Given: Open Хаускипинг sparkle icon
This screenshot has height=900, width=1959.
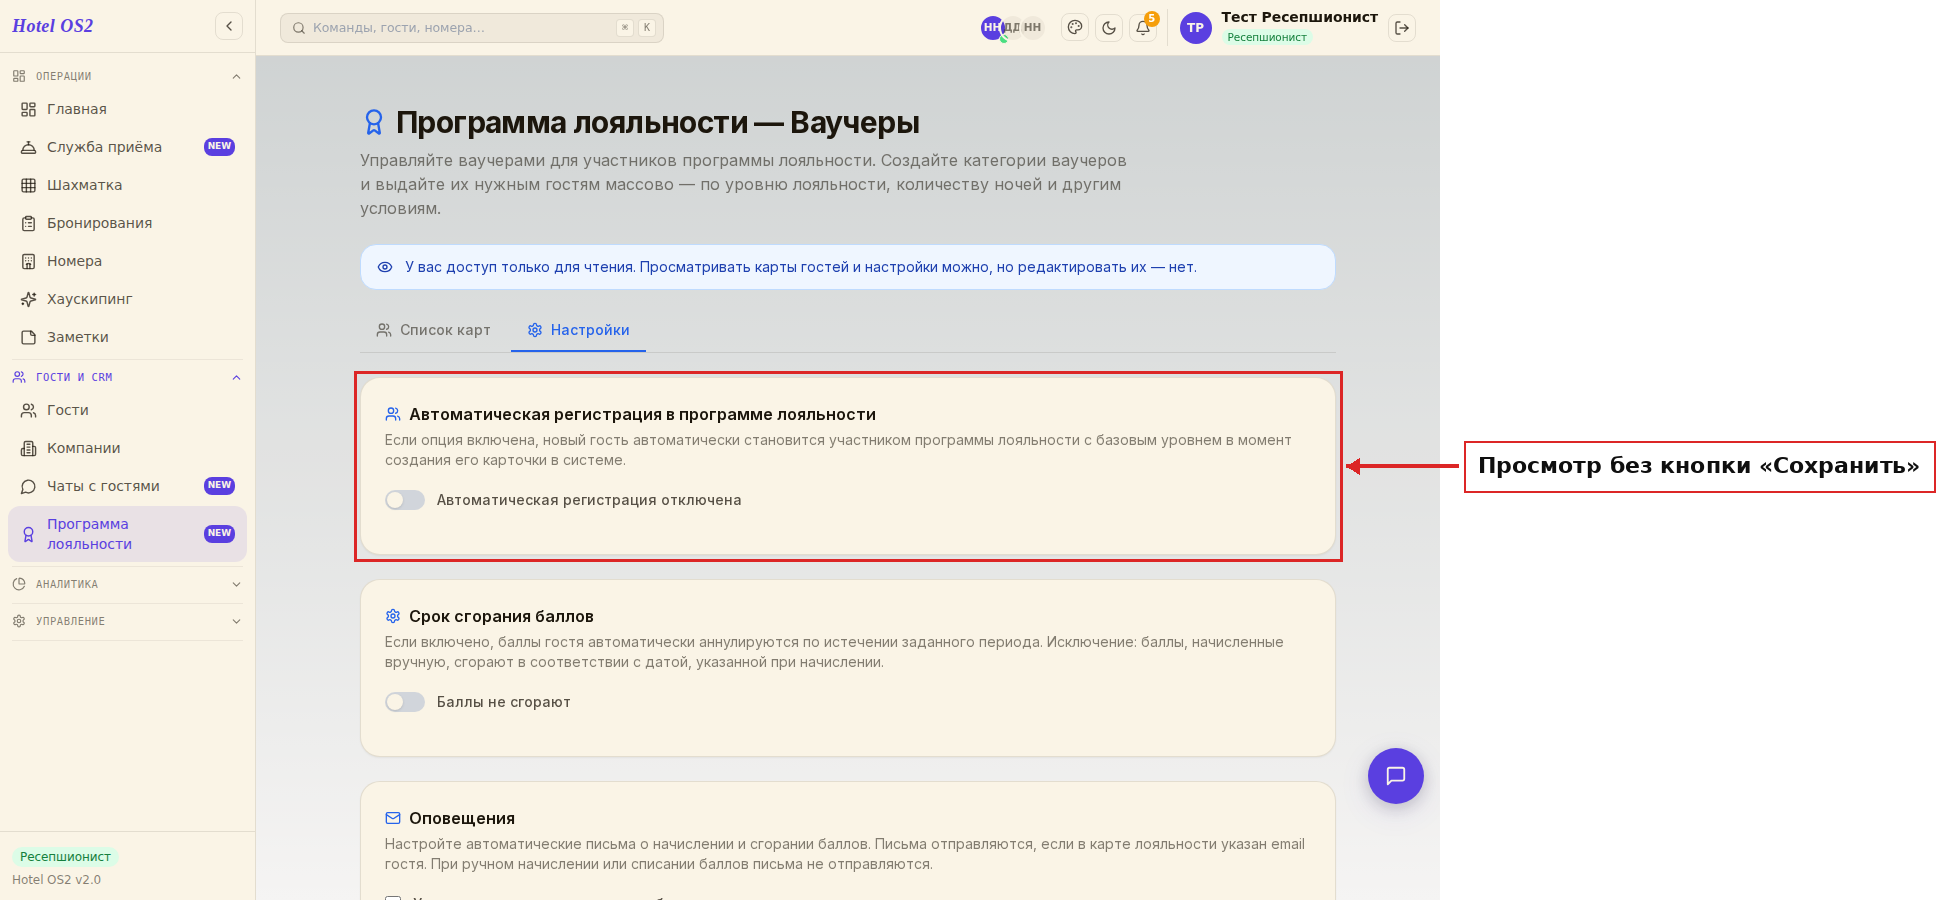Looking at the screenshot, I should coord(28,299).
